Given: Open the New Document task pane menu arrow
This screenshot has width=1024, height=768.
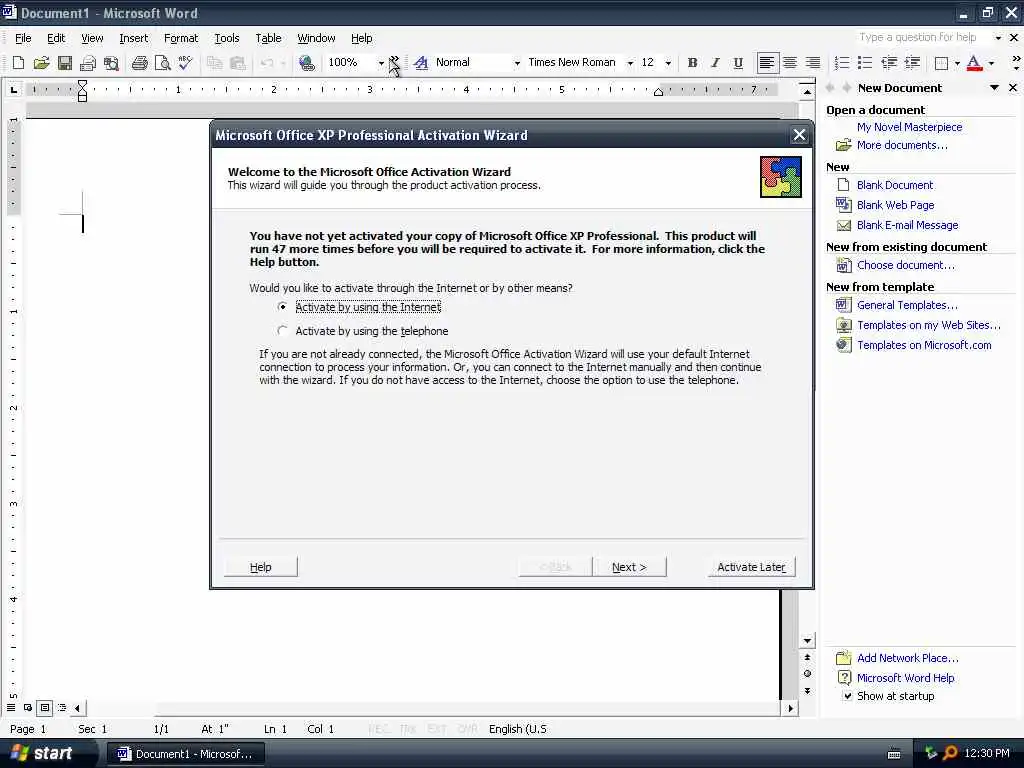Looking at the screenshot, I should 994,88.
